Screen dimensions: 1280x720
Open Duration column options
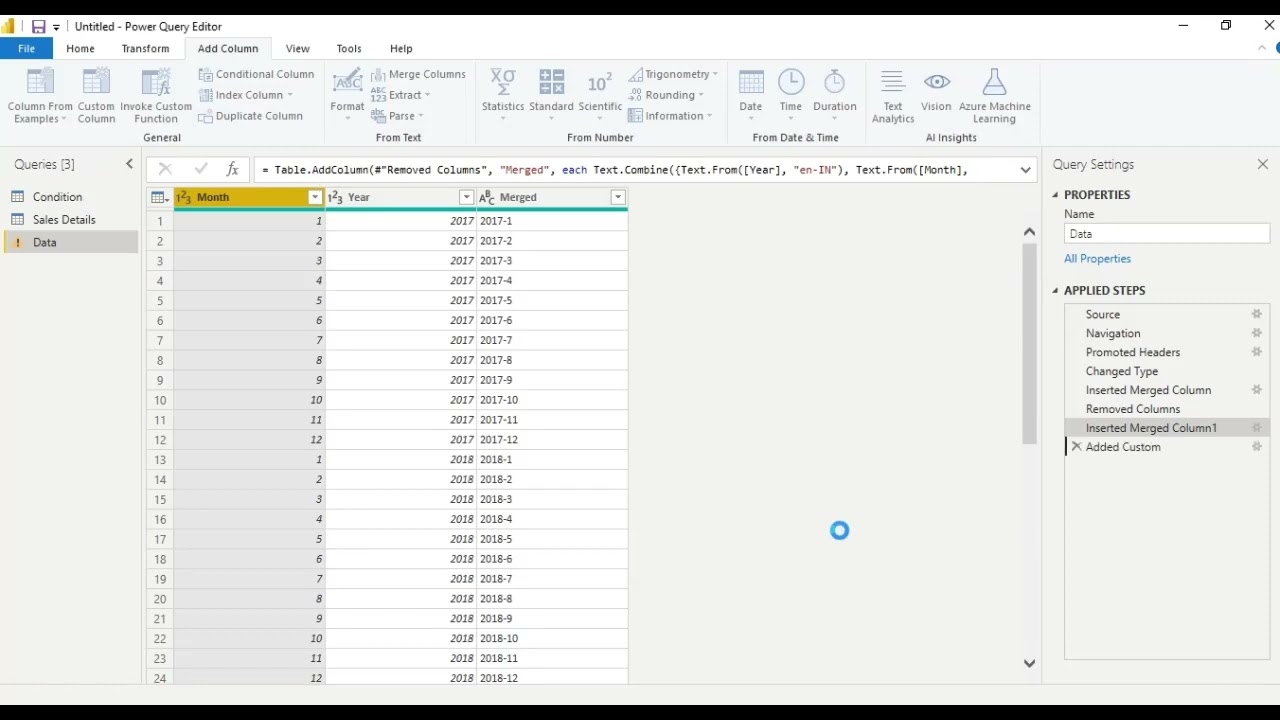(834, 96)
